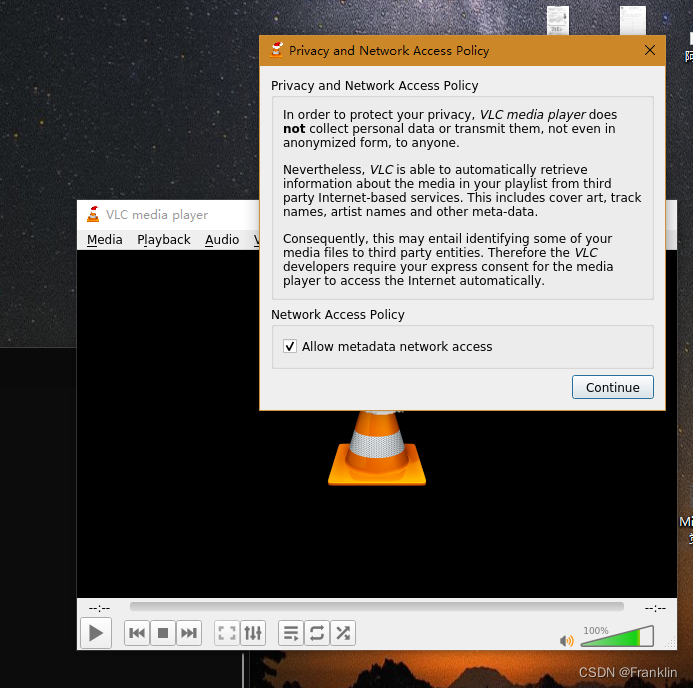Click the VLC cone icon in dialog title
693x688 pixels.
276,50
